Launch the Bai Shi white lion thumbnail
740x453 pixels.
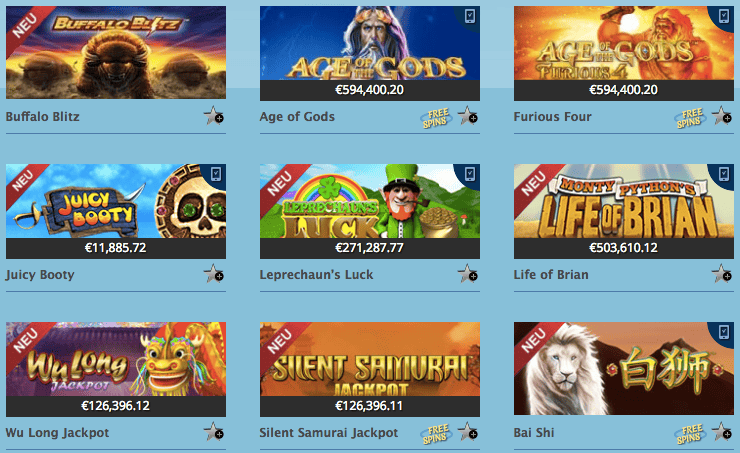pos(623,369)
